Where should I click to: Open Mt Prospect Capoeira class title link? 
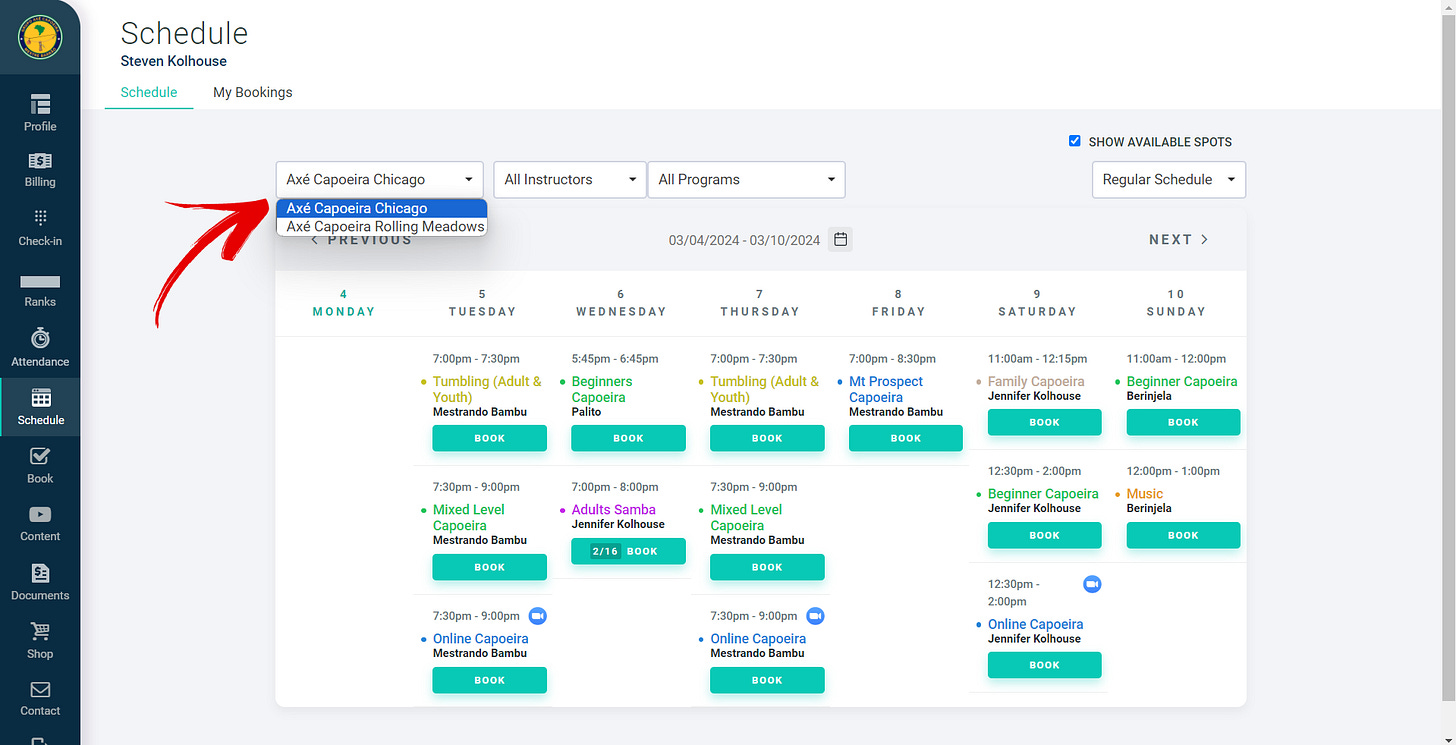(x=886, y=389)
